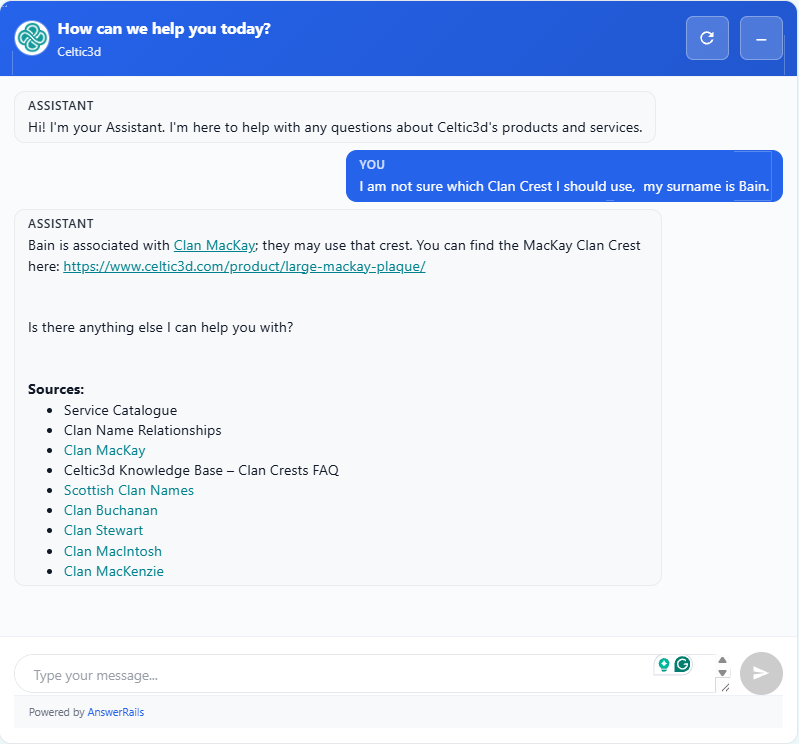Open the Clan Stewart source link
Viewport: 799px width, 744px height.
click(x=103, y=530)
